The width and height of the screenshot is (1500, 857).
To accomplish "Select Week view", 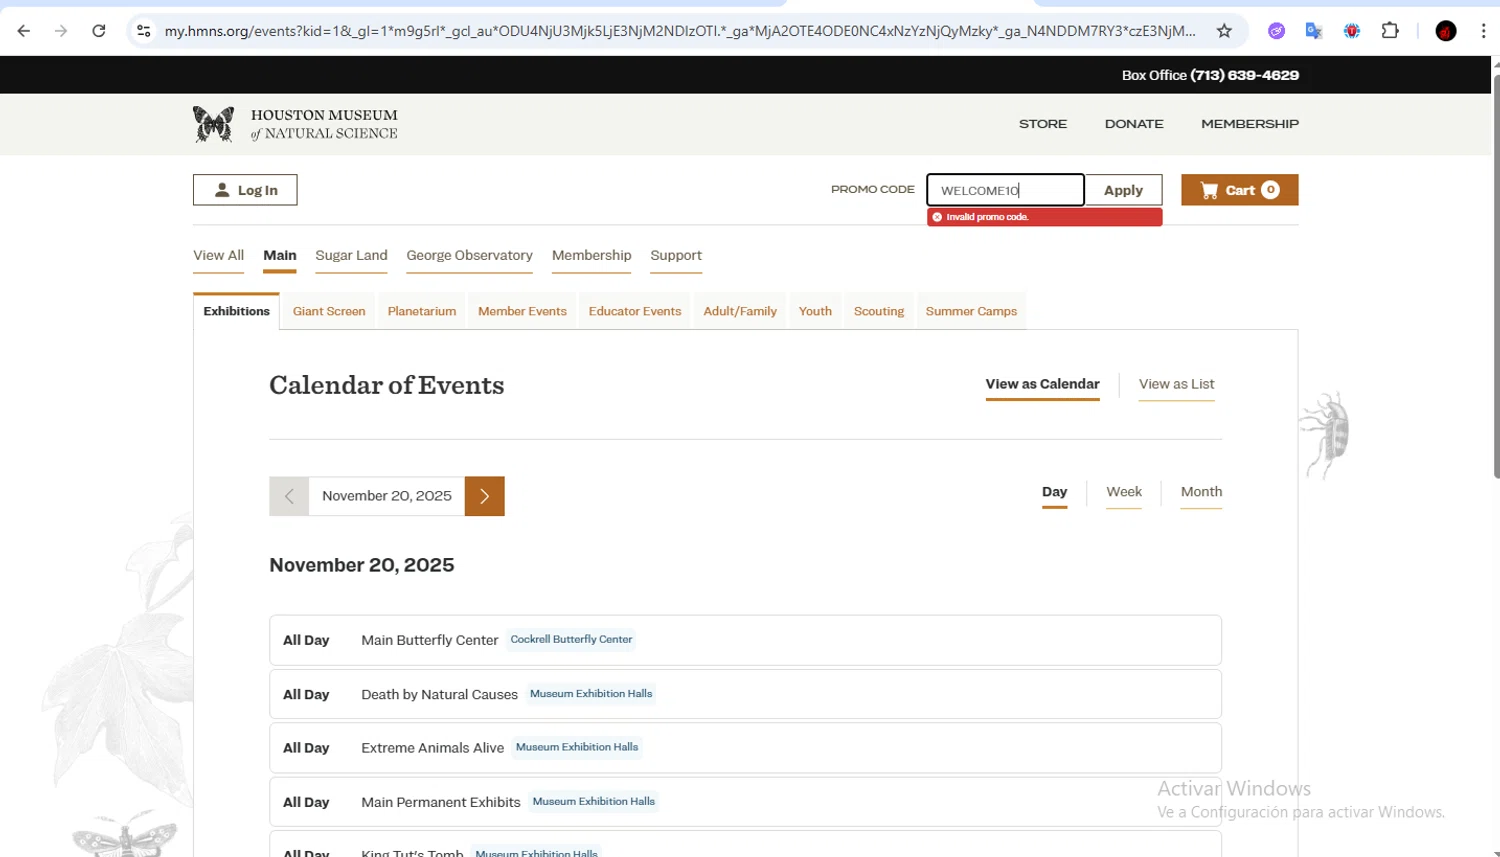I will point(1124,493).
